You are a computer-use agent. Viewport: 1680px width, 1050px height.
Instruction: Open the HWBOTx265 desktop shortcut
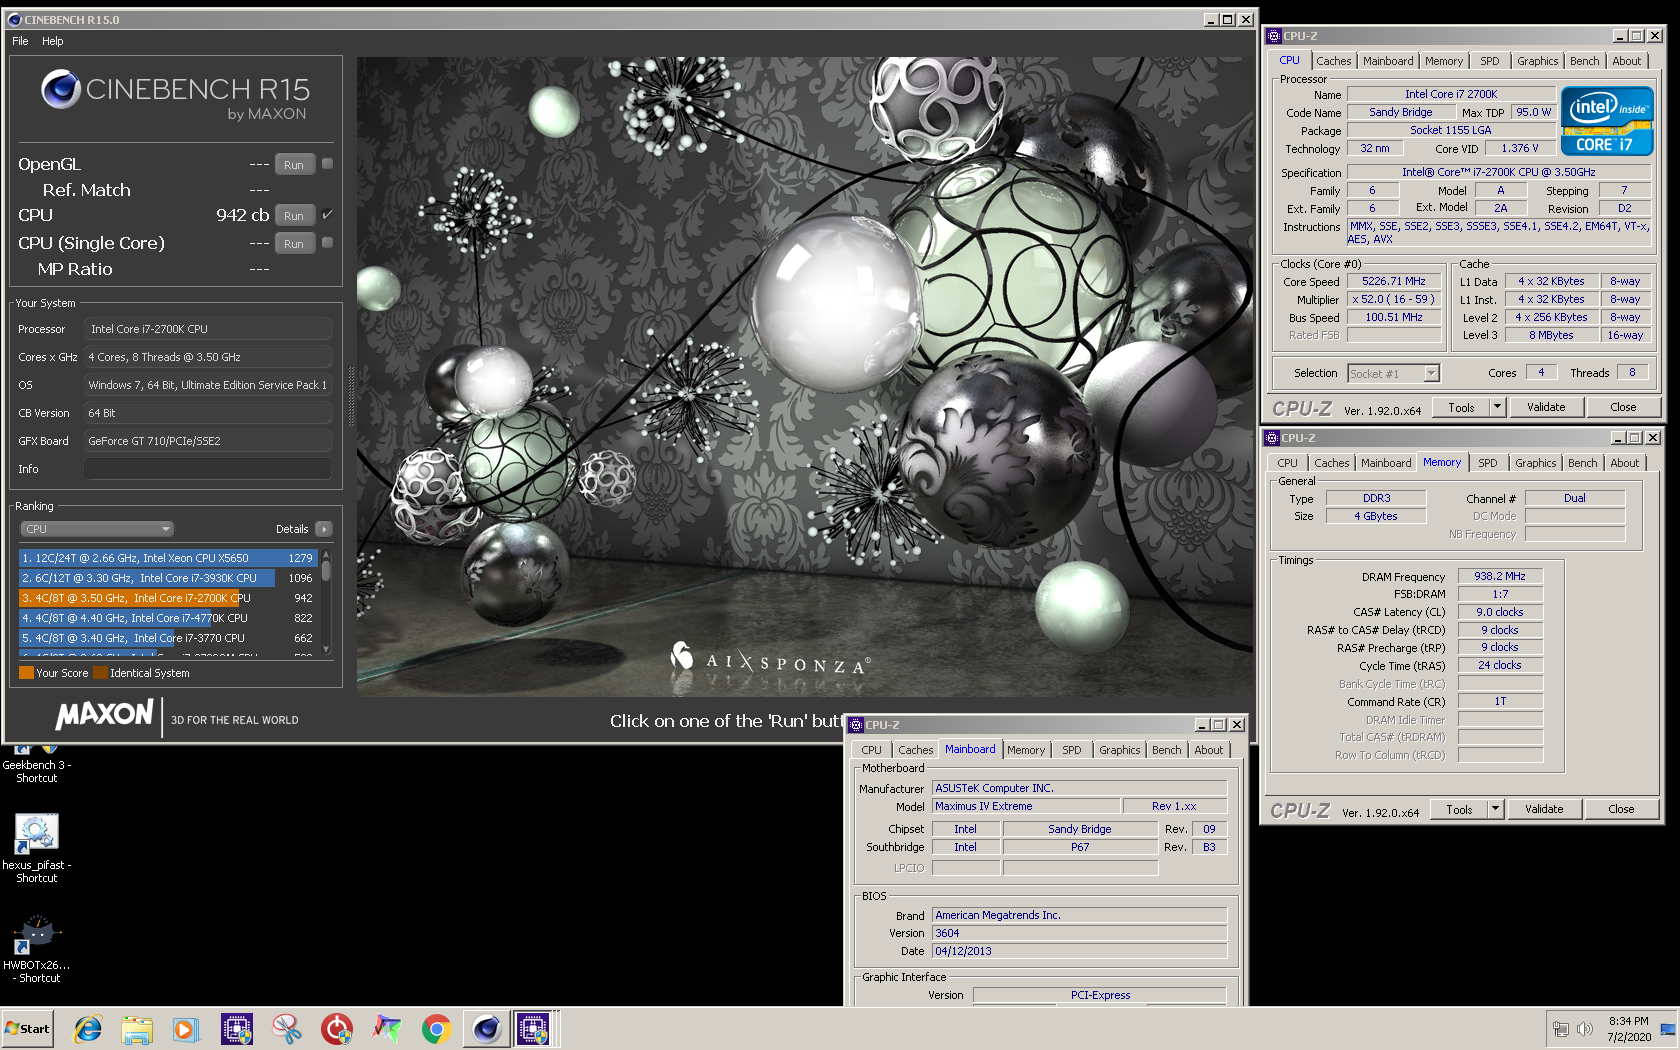tap(37, 947)
